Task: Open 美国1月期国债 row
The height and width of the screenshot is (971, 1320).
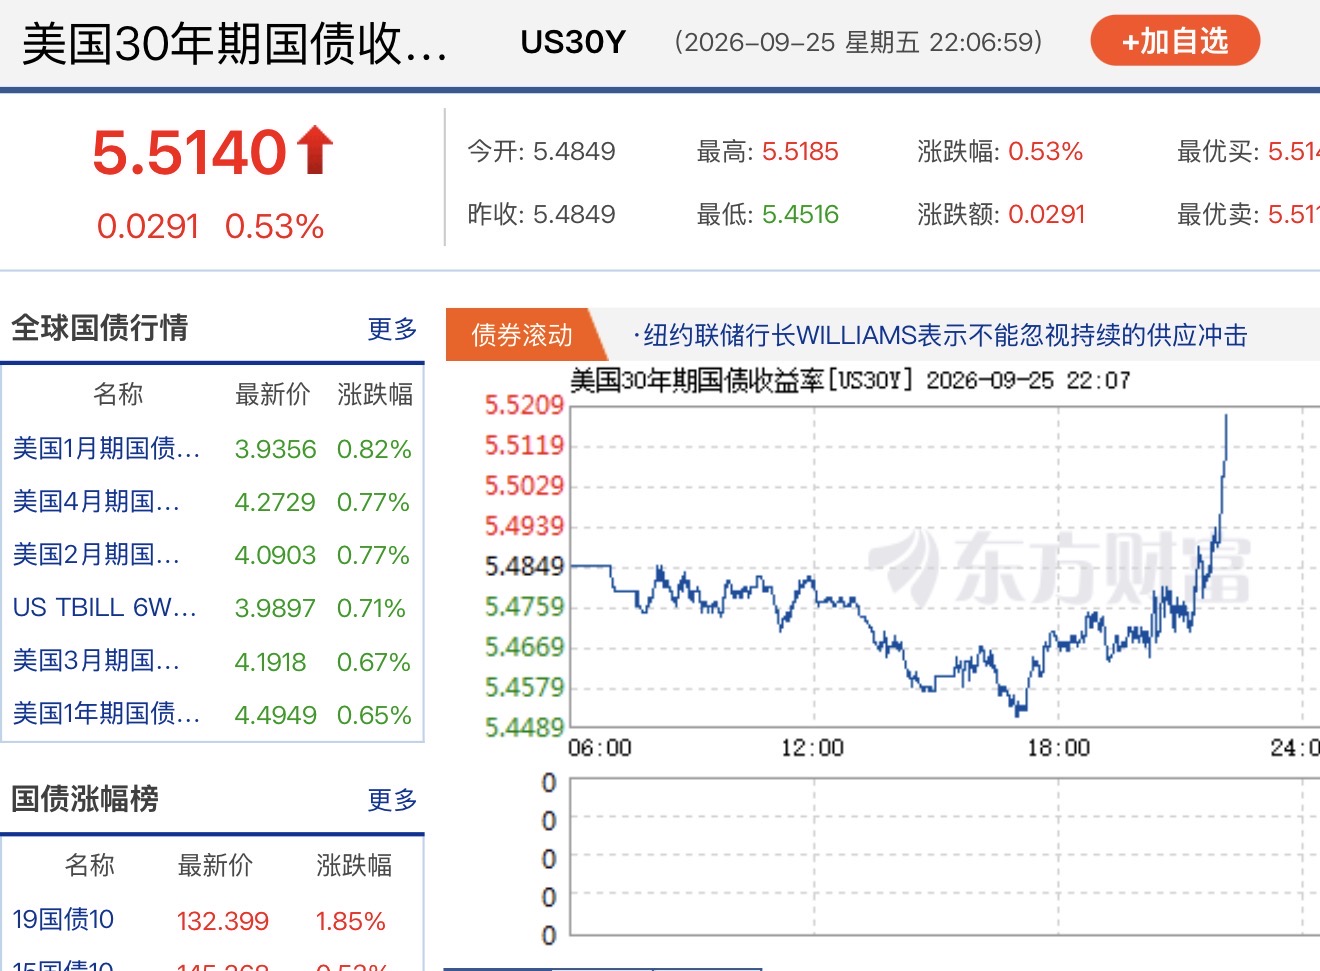Action: tap(213, 449)
